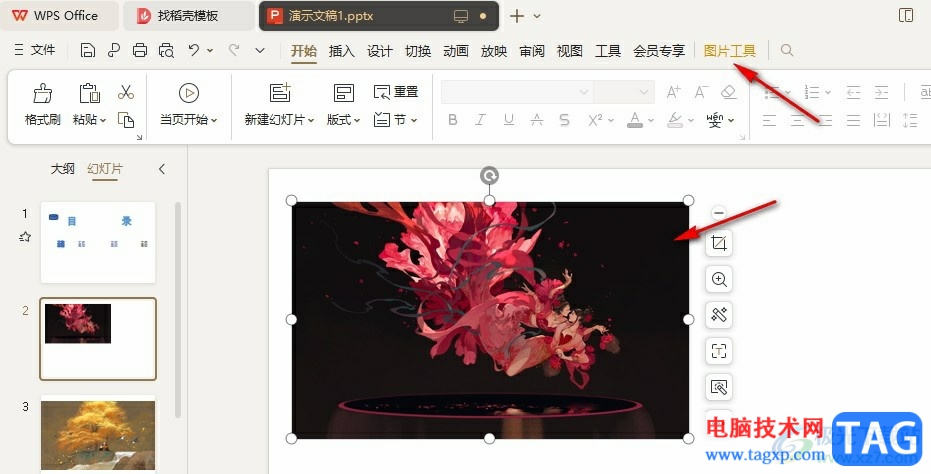Click the Cut scissors icon

point(126,91)
